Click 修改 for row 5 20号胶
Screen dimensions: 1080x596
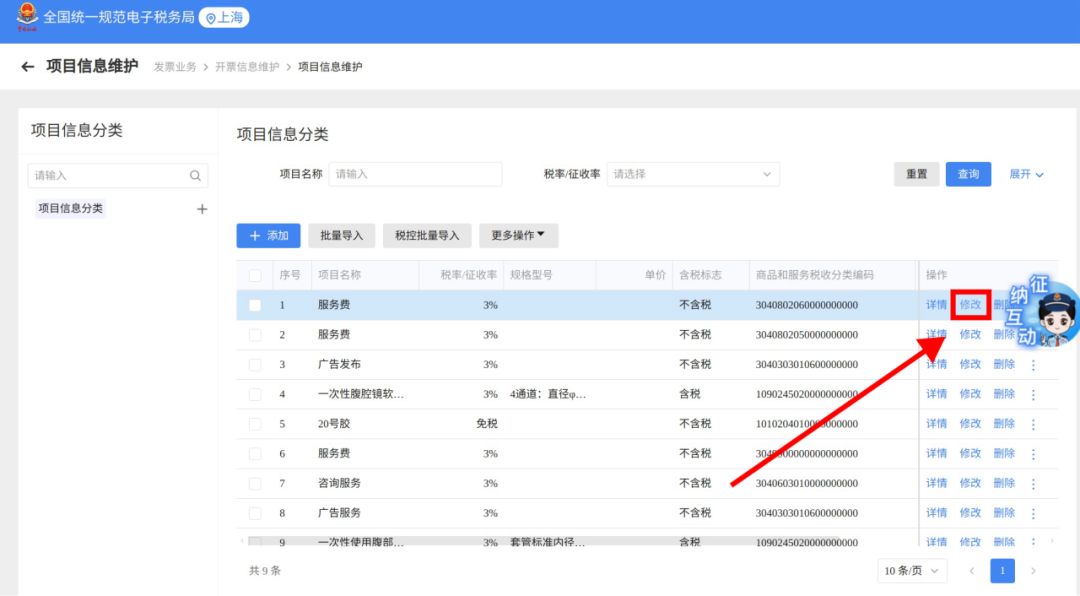(970, 424)
